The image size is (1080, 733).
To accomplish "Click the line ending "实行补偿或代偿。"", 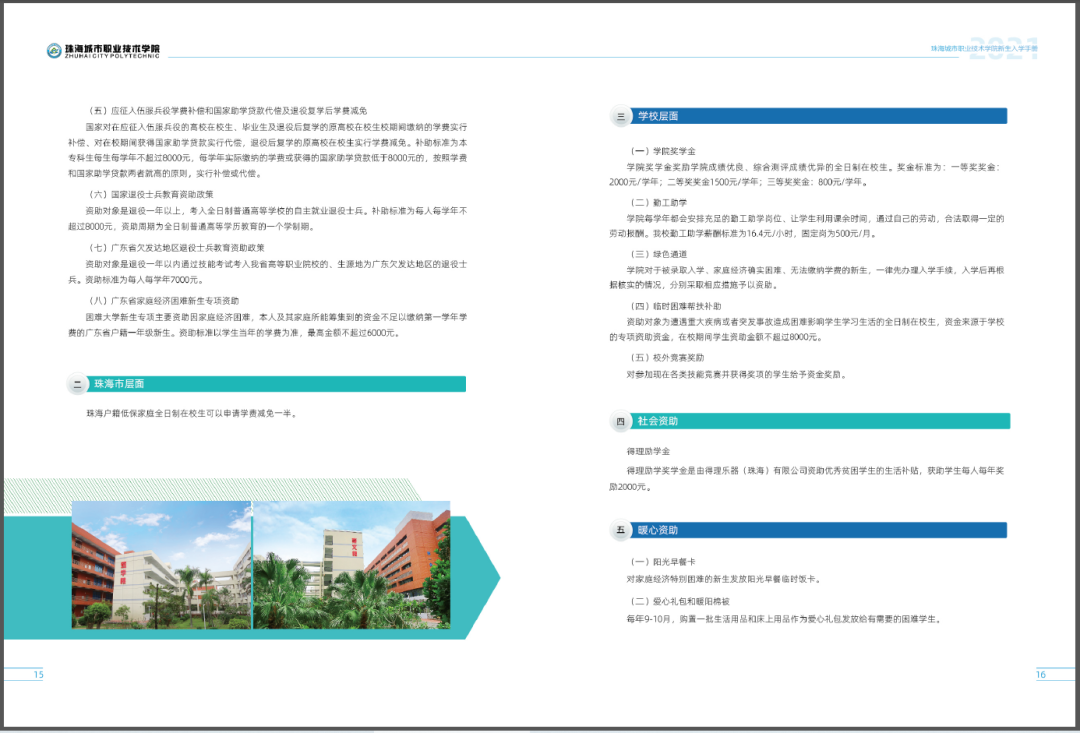I will tap(165, 174).
